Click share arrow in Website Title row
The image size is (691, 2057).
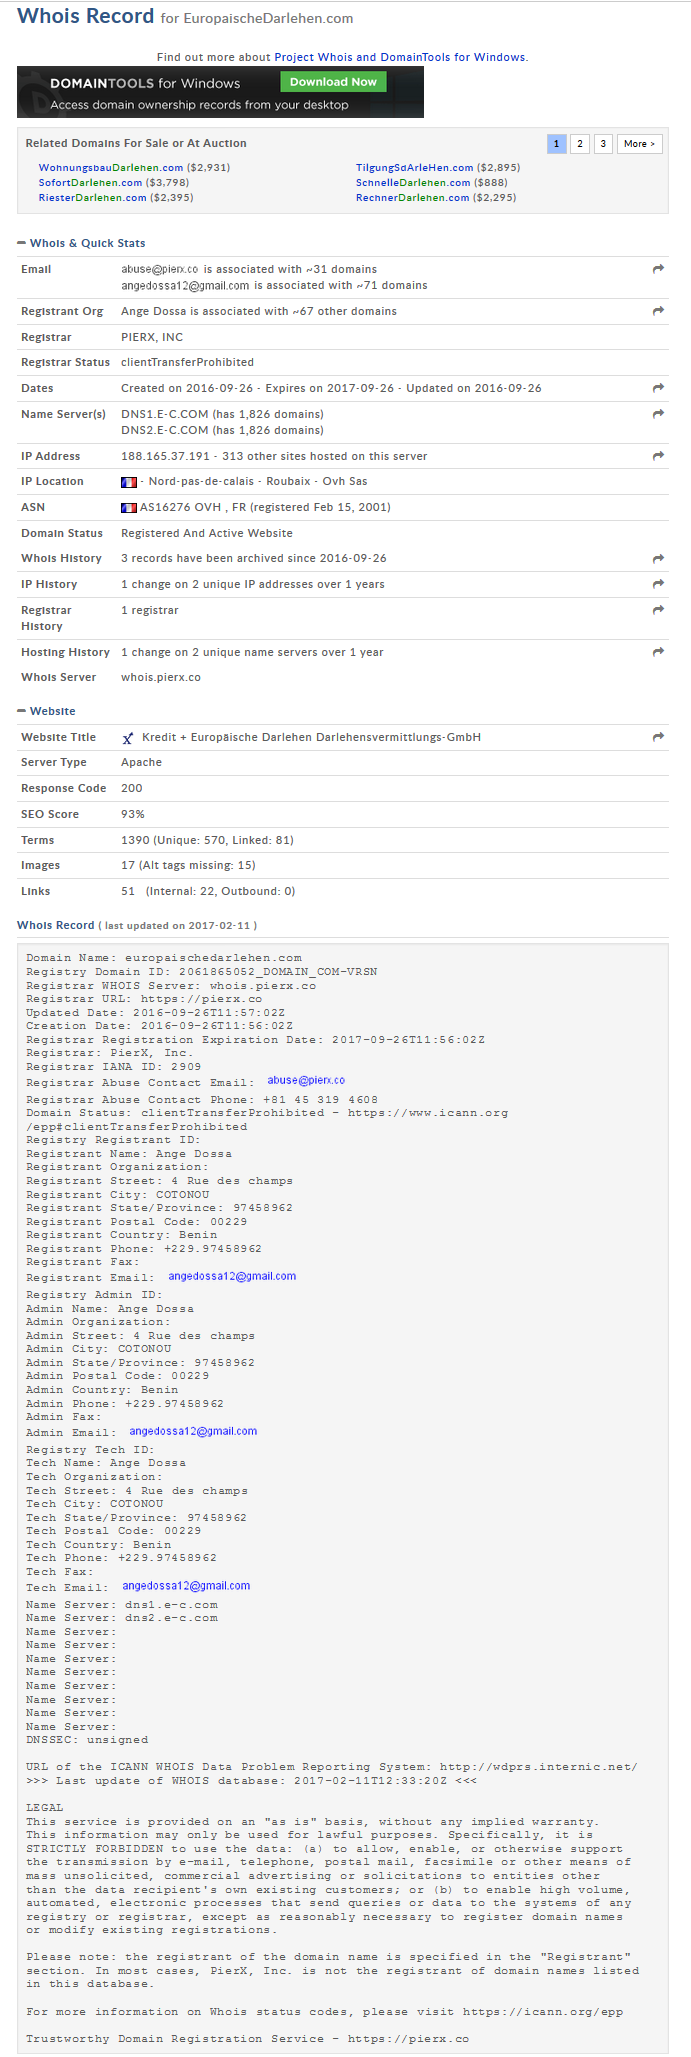click(x=658, y=737)
